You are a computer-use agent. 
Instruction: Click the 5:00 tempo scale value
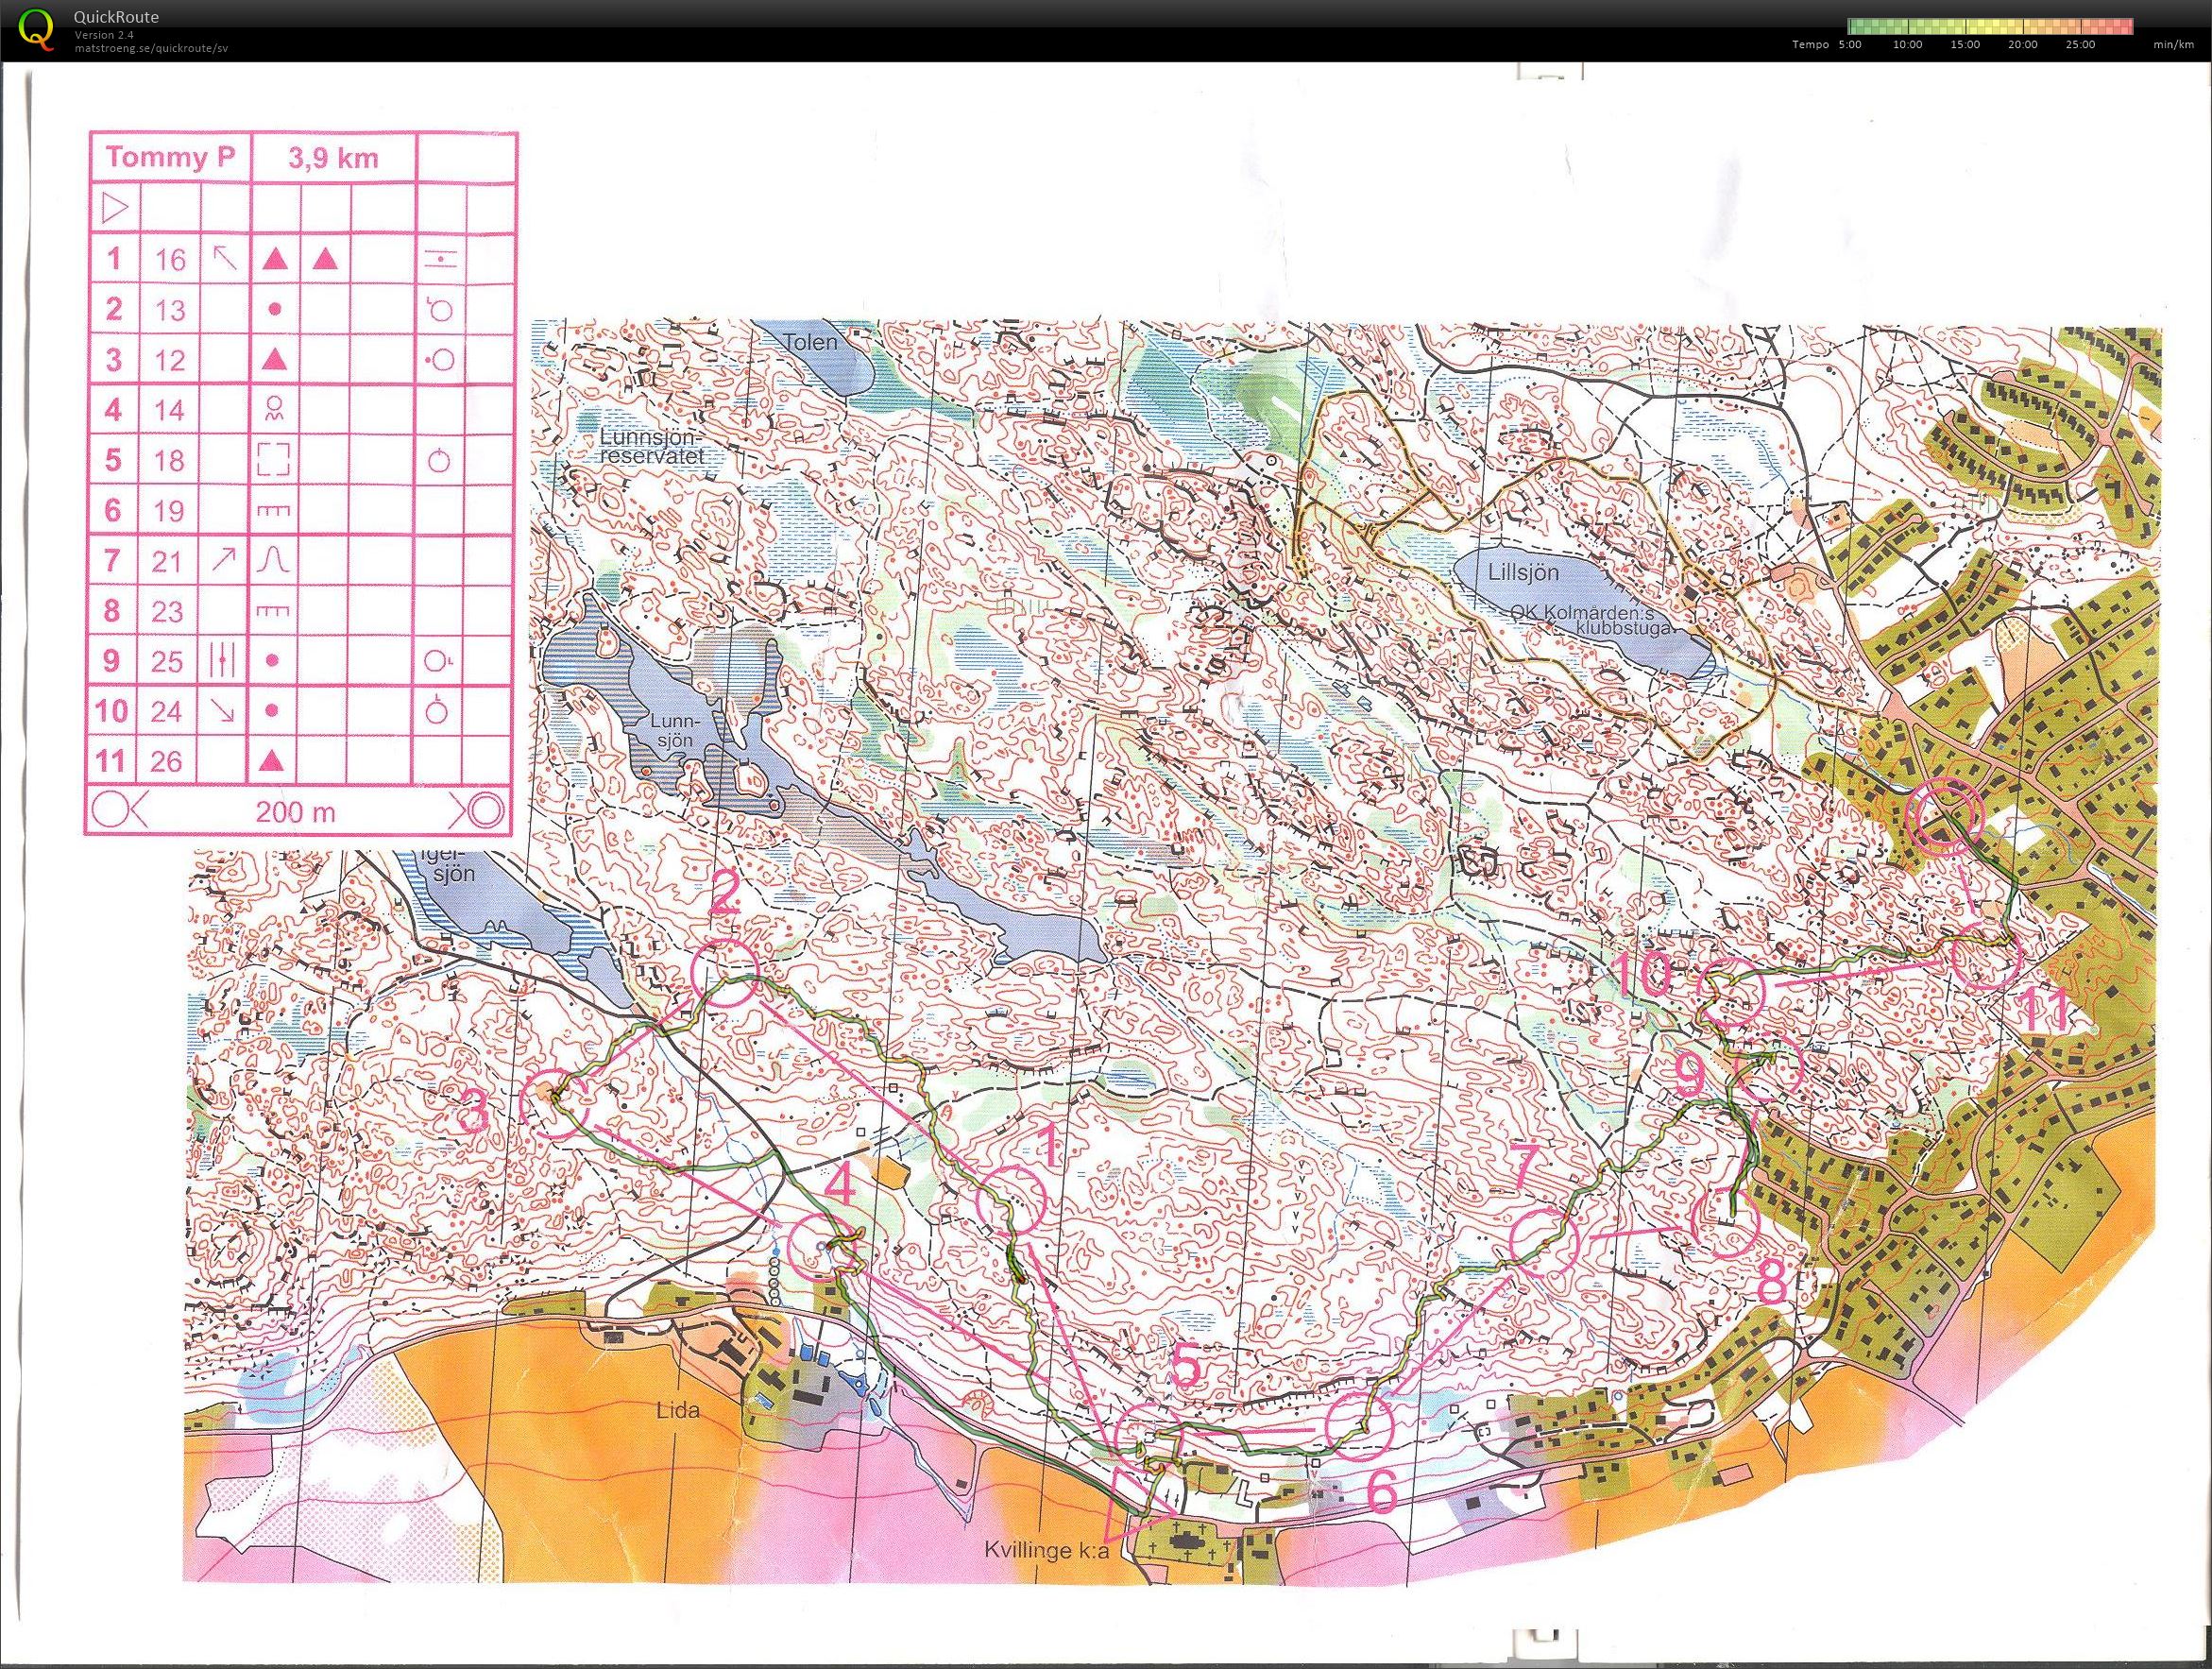[x=1850, y=45]
